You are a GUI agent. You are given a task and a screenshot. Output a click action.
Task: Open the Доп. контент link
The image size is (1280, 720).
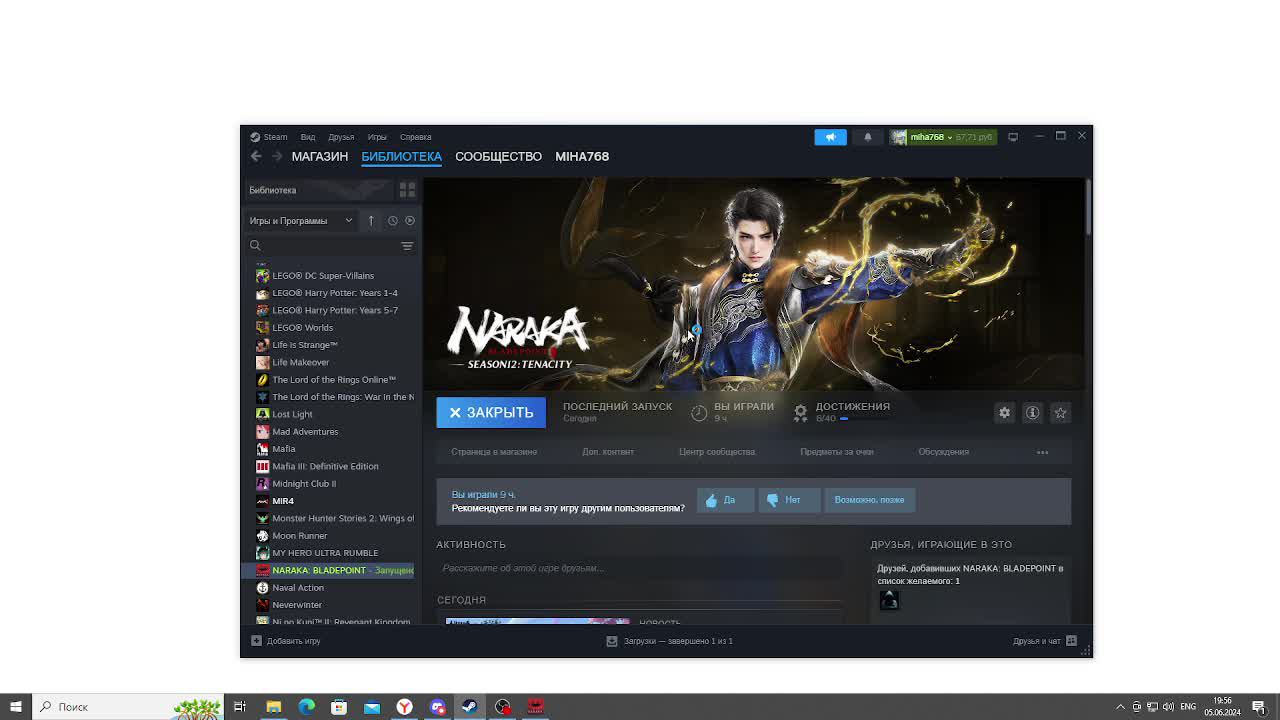608,452
